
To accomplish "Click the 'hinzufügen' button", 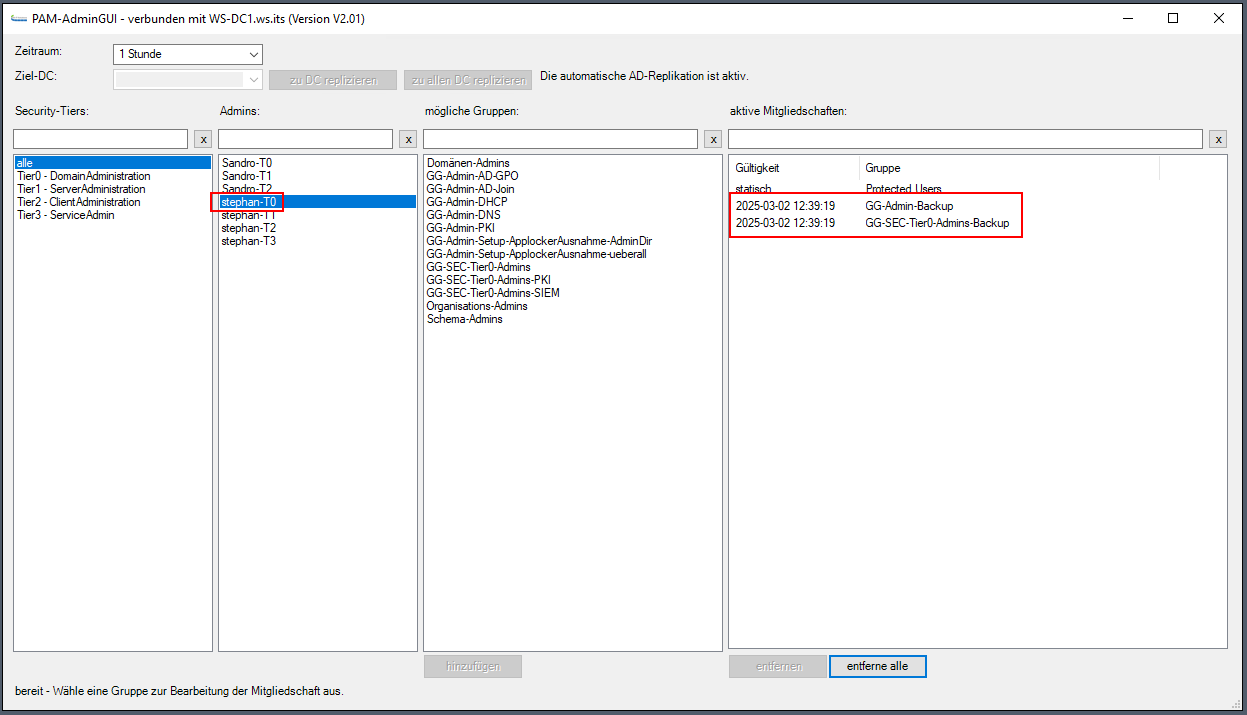I will coord(473,666).
